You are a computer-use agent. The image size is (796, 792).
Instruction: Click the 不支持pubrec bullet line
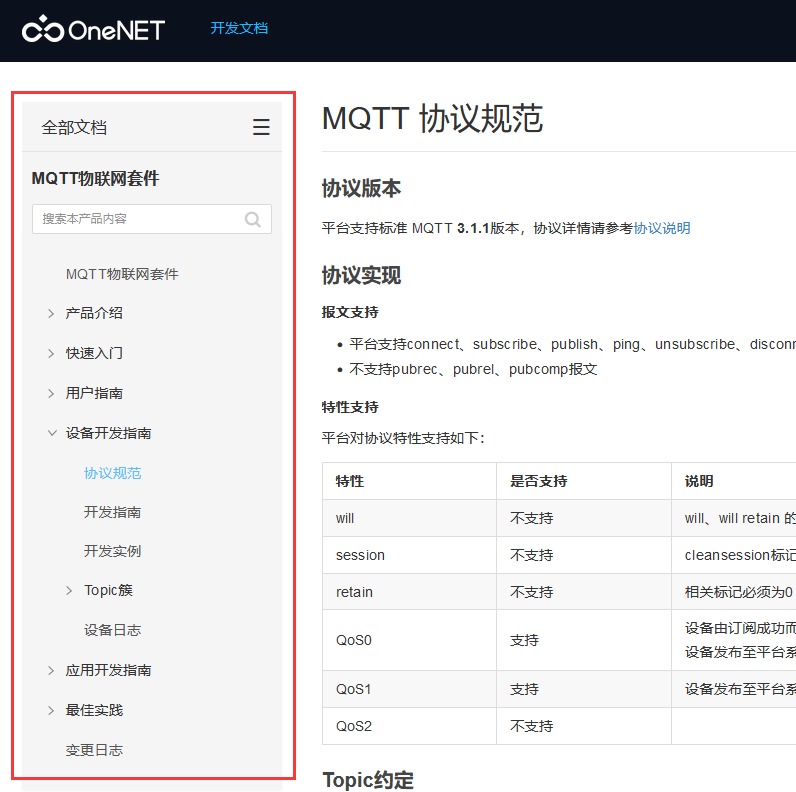(473, 369)
